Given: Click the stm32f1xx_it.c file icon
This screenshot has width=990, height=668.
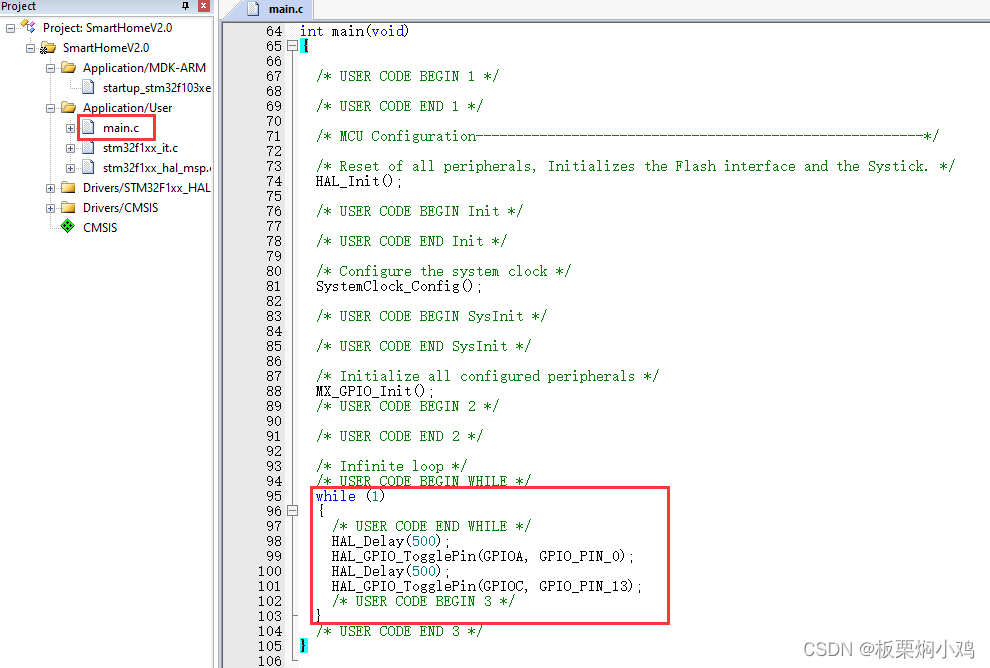Looking at the screenshot, I should point(88,147).
